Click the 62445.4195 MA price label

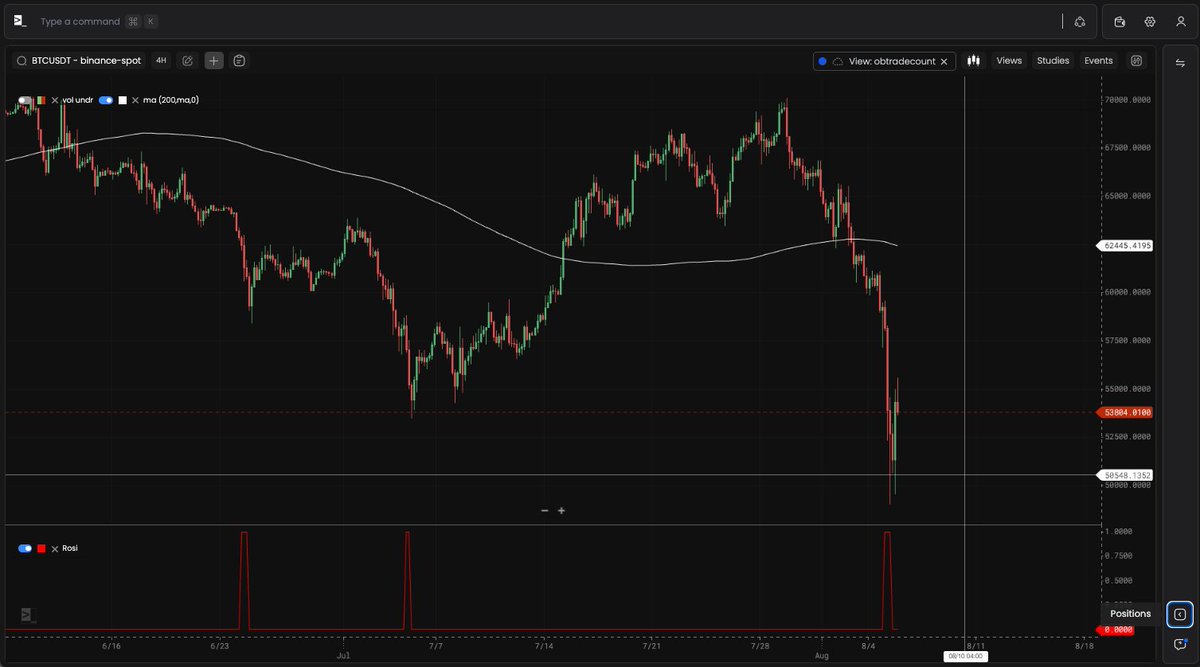click(1126, 245)
